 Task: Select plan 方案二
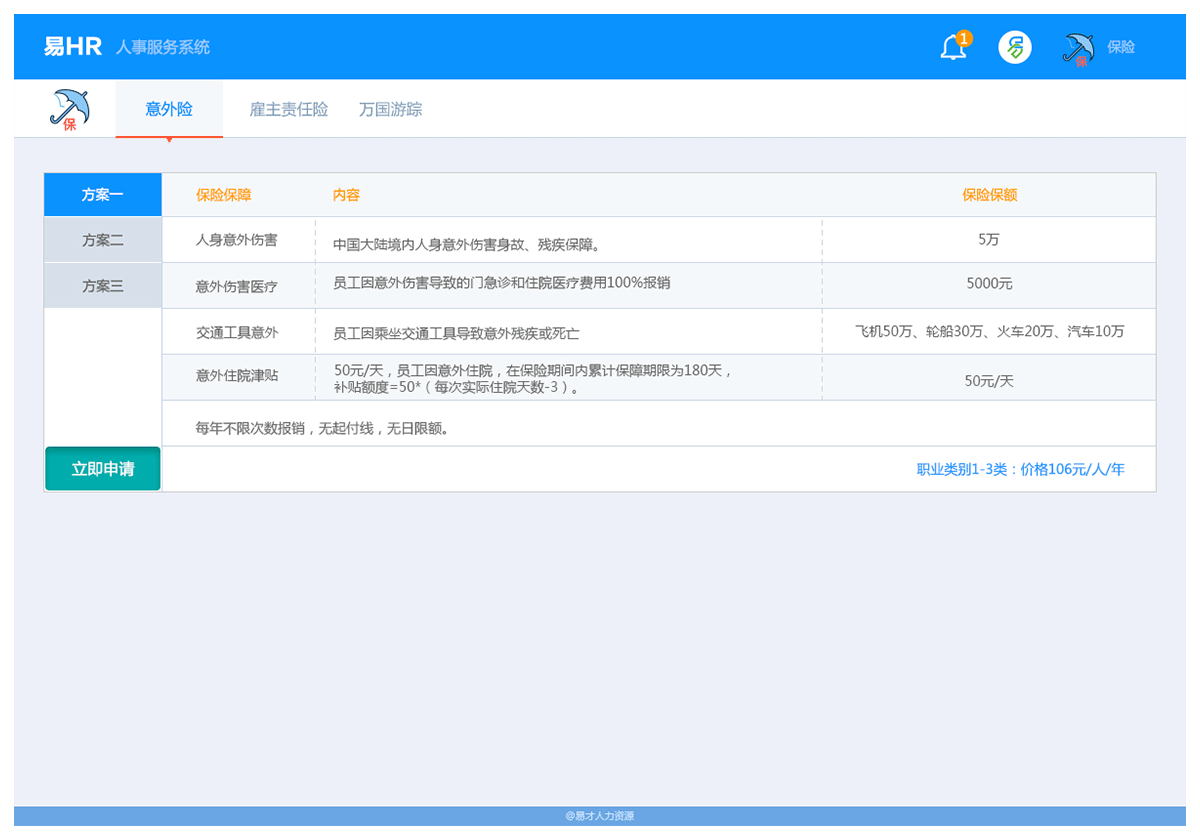[103, 240]
